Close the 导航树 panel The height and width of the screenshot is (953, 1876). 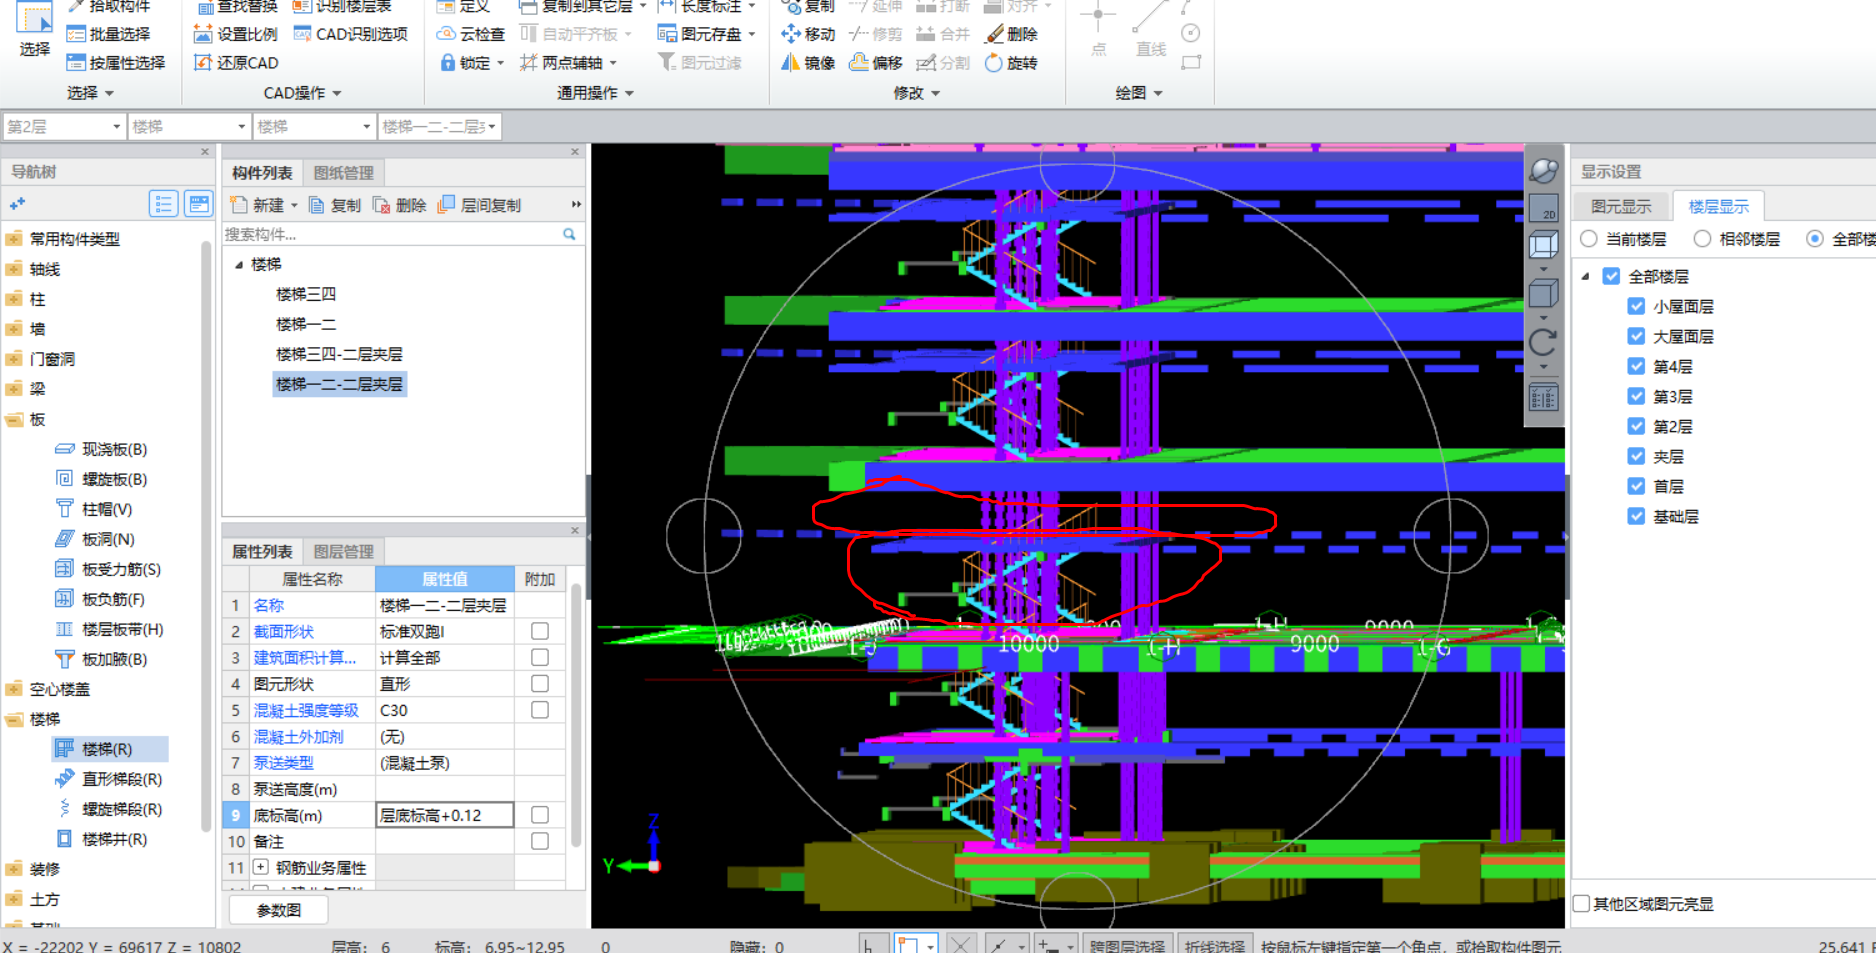click(205, 152)
